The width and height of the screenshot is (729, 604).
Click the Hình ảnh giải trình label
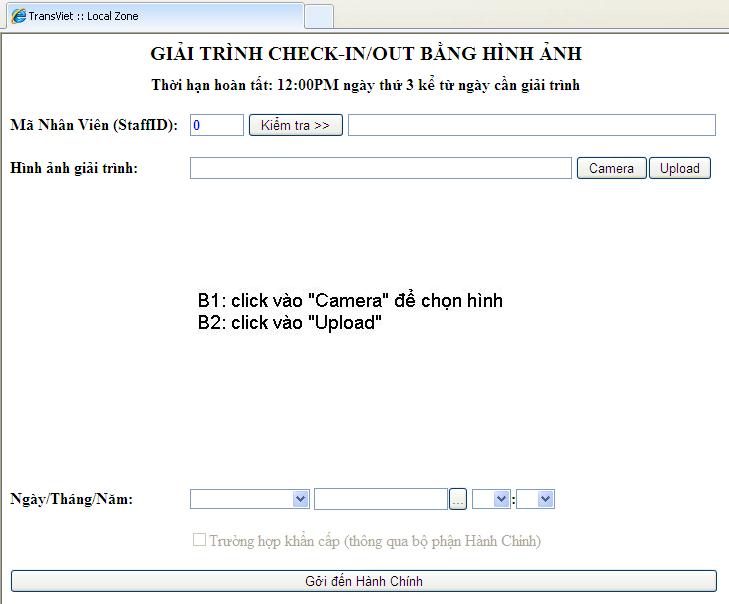(x=74, y=168)
